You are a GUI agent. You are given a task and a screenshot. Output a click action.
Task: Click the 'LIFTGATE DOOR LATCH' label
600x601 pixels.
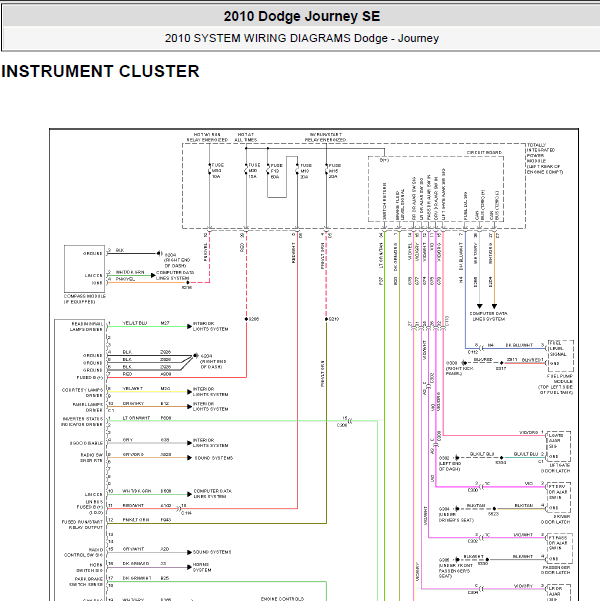556,468
